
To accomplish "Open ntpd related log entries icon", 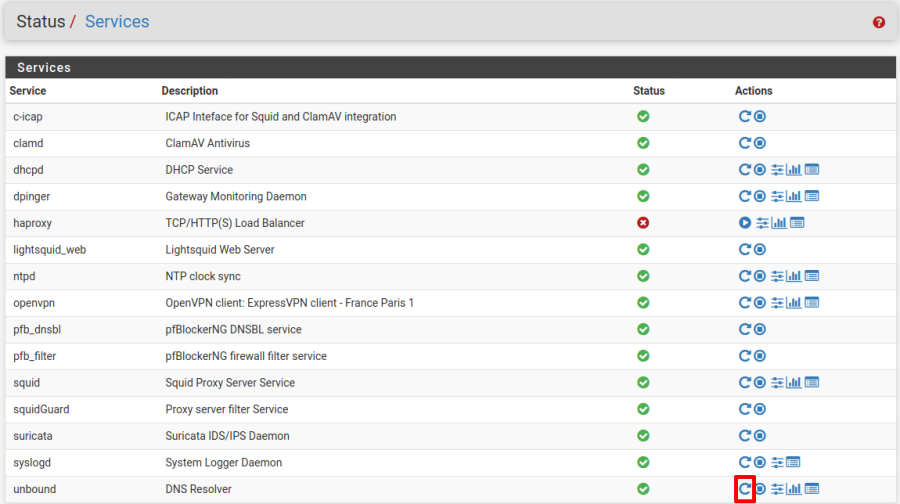I will point(812,276).
